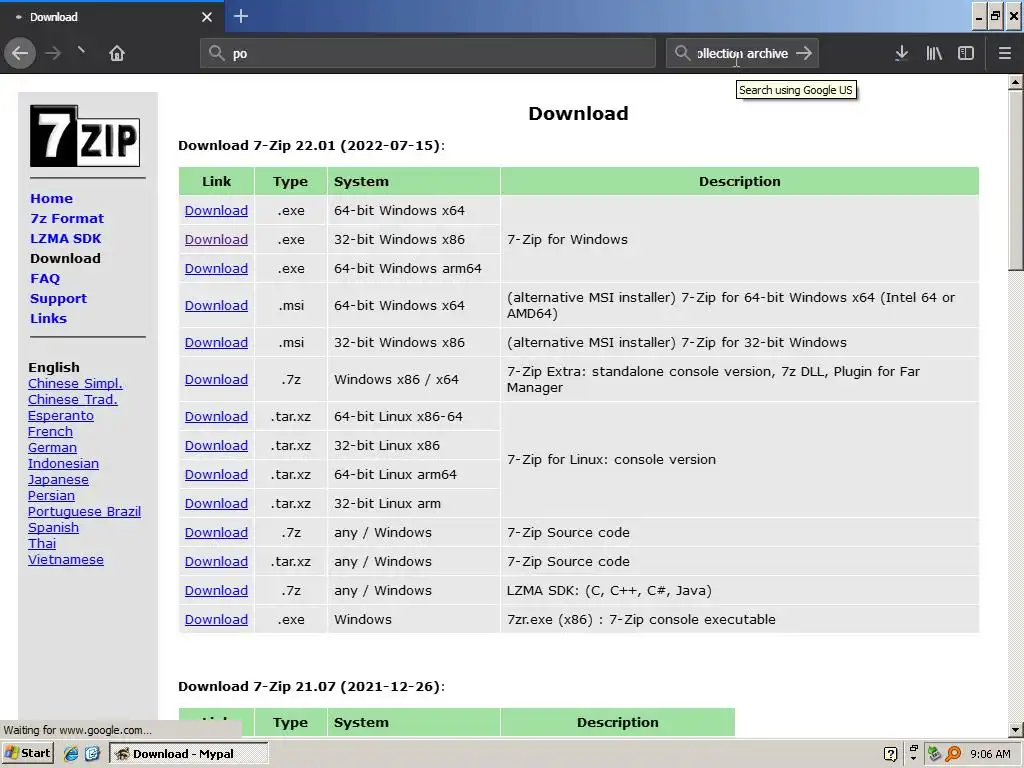The width and height of the screenshot is (1024, 768).
Task: Go back with the browser back arrow
Action: [x=20, y=53]
